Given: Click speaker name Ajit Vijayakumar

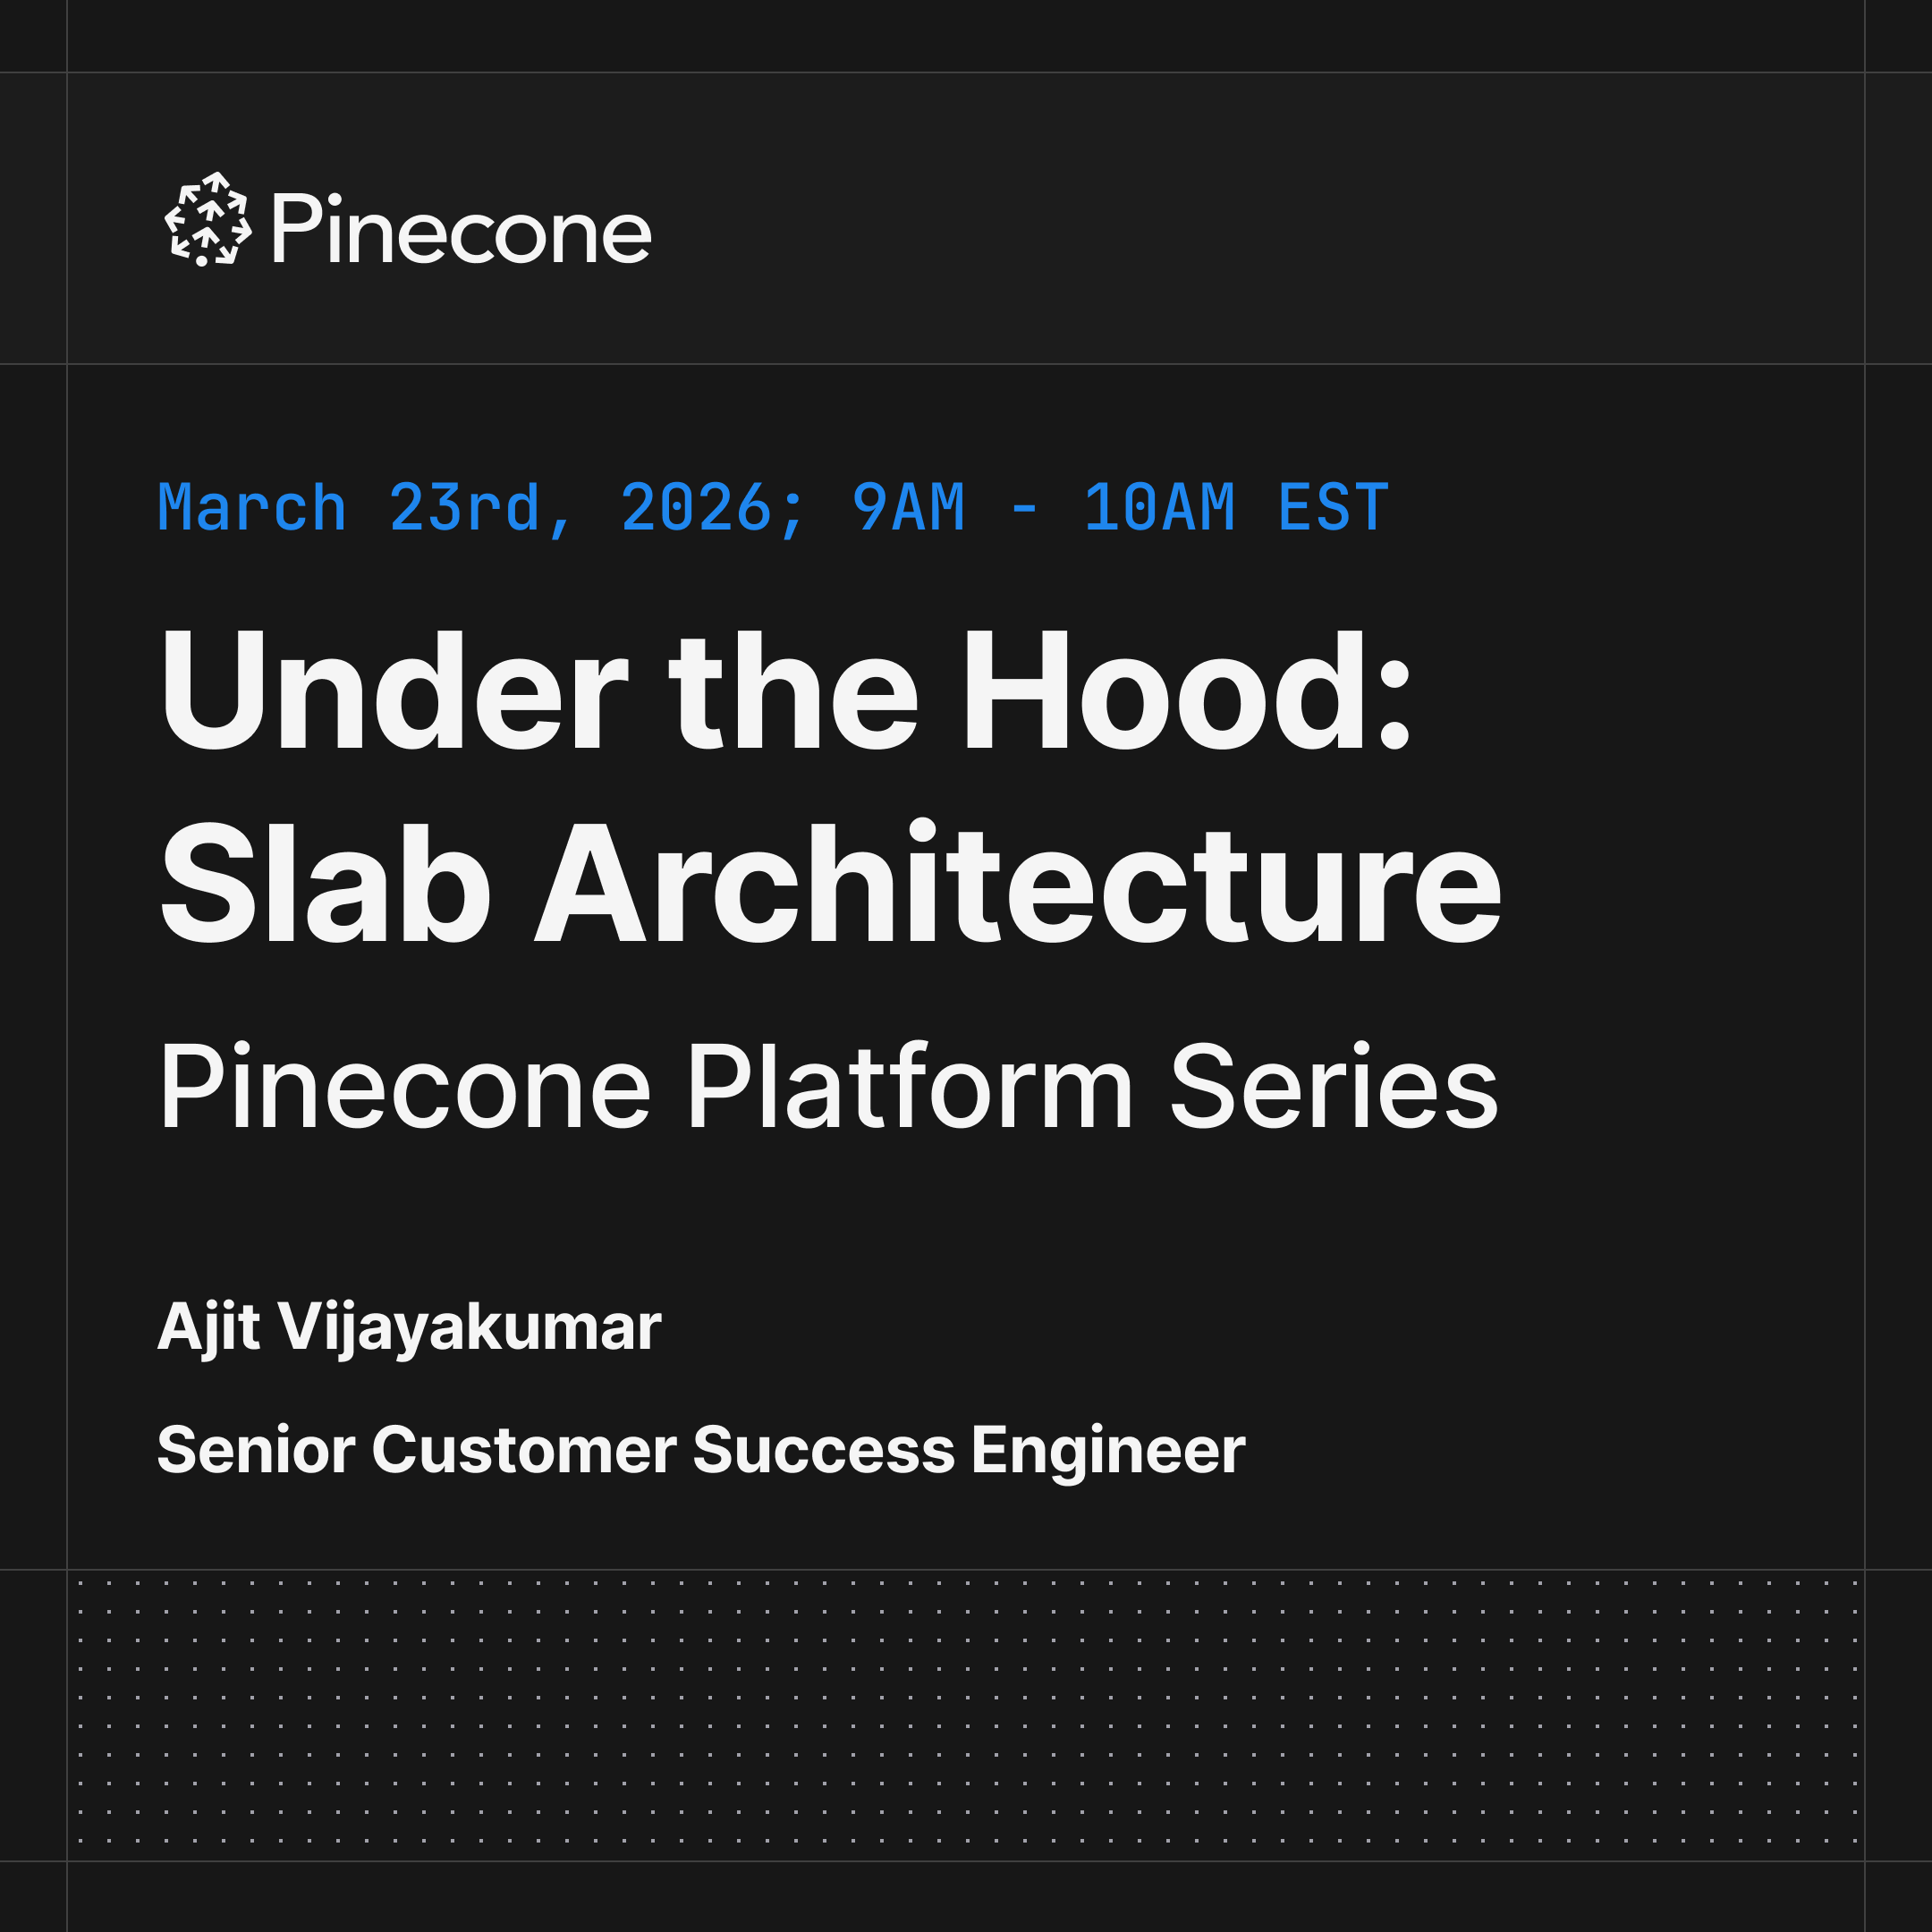Looking at the screenshot, I should (x=409, y=1329).
